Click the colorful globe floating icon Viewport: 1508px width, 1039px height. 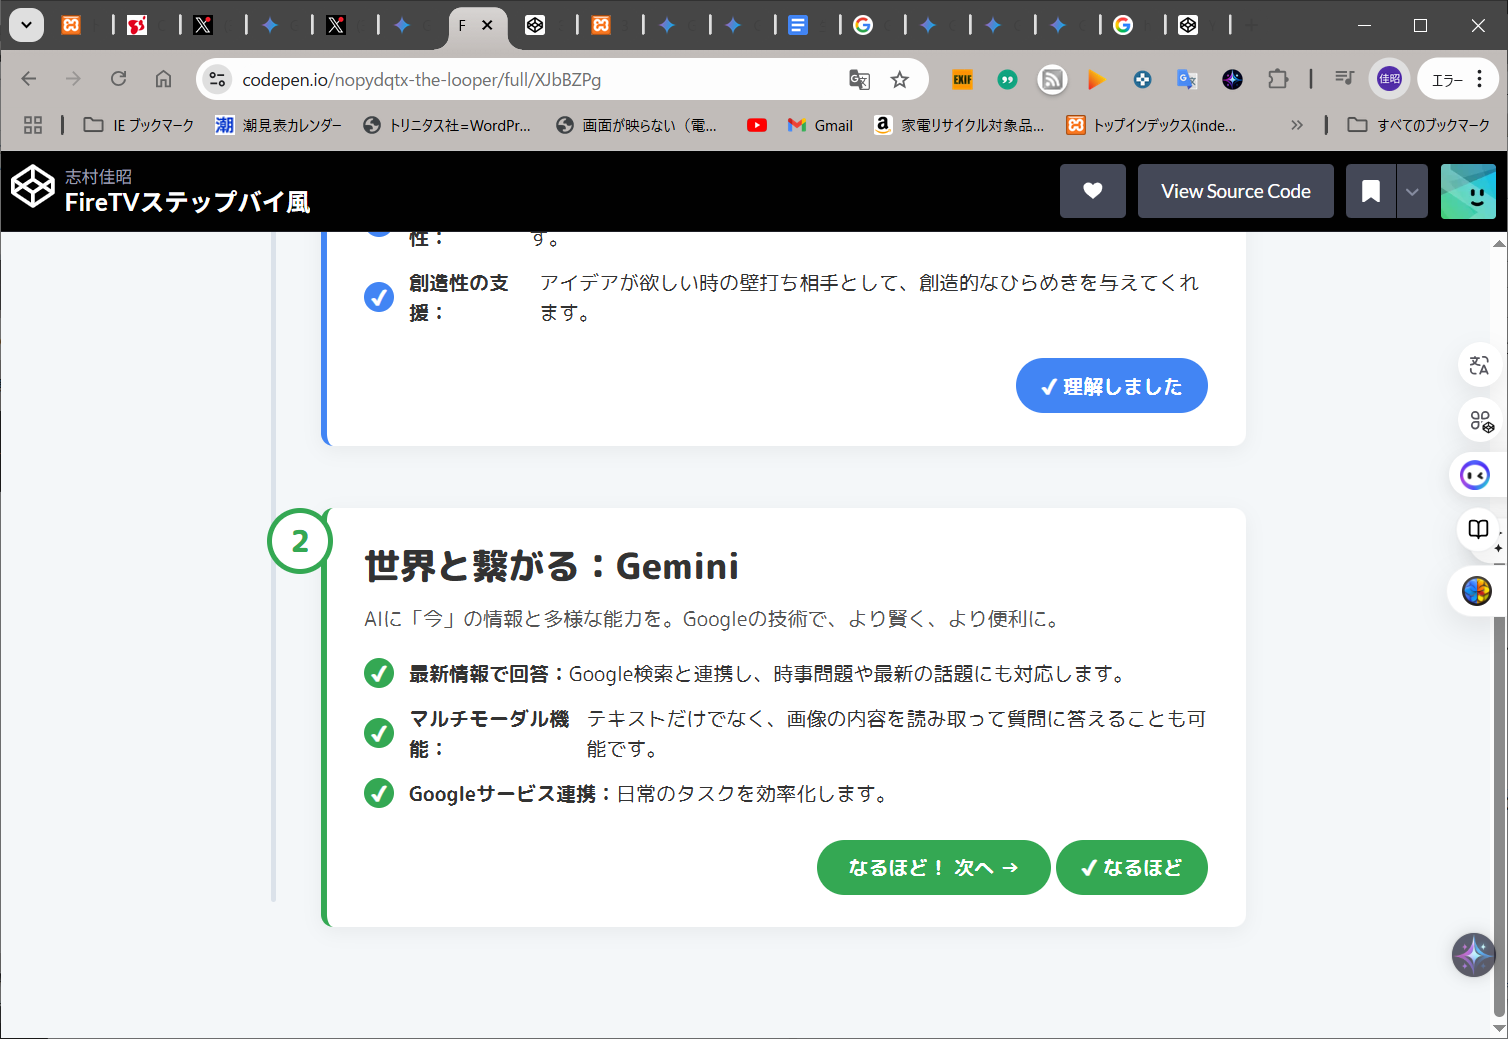click(1477, 591)
